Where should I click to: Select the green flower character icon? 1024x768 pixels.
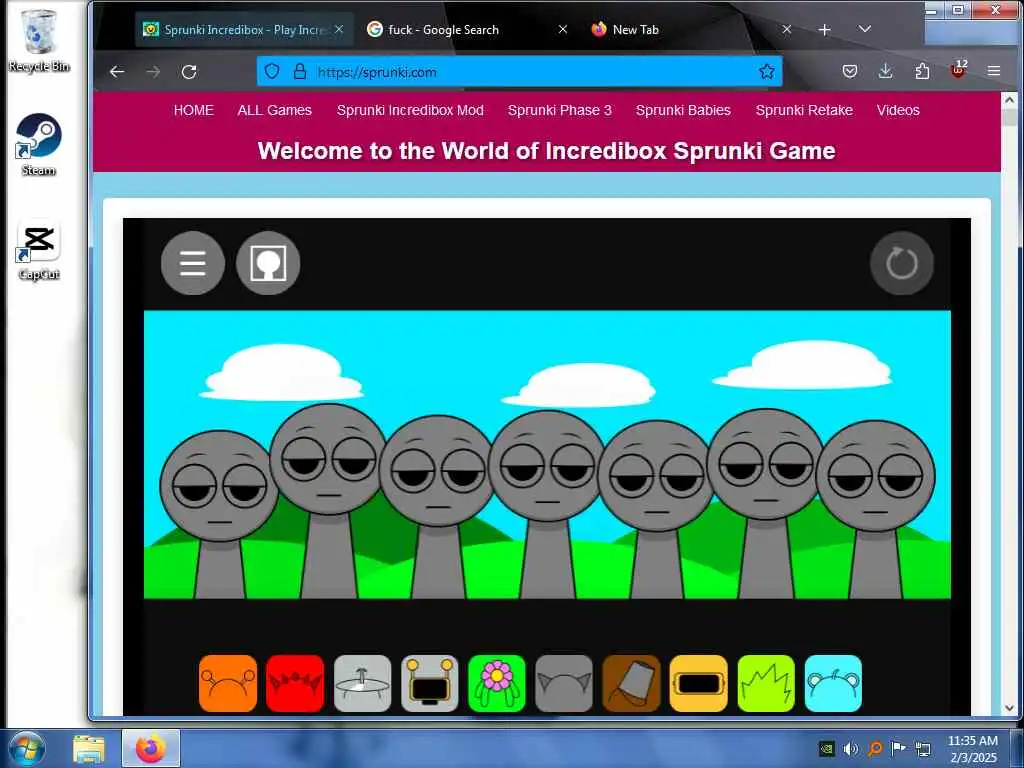click(497, 683)
